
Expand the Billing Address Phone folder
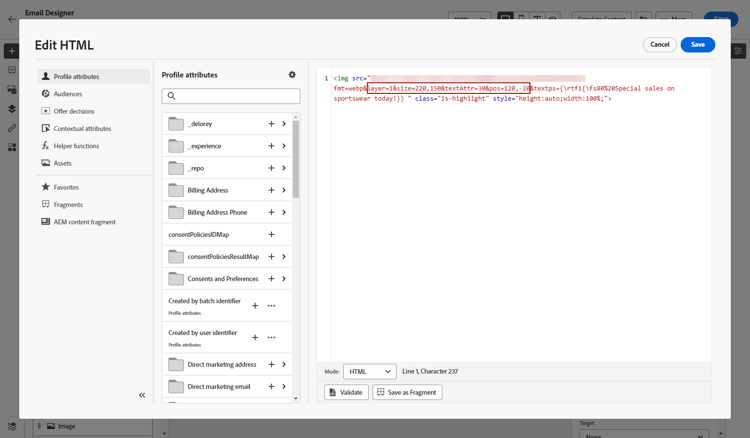pyautogui.click(x=284, y=212)
